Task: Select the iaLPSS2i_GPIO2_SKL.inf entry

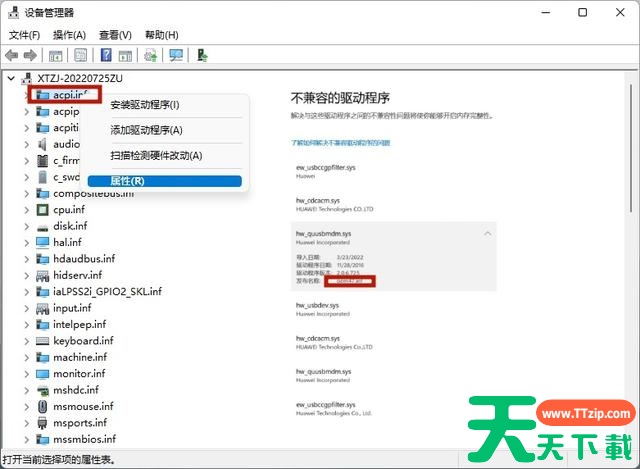Action: [107, 292]
